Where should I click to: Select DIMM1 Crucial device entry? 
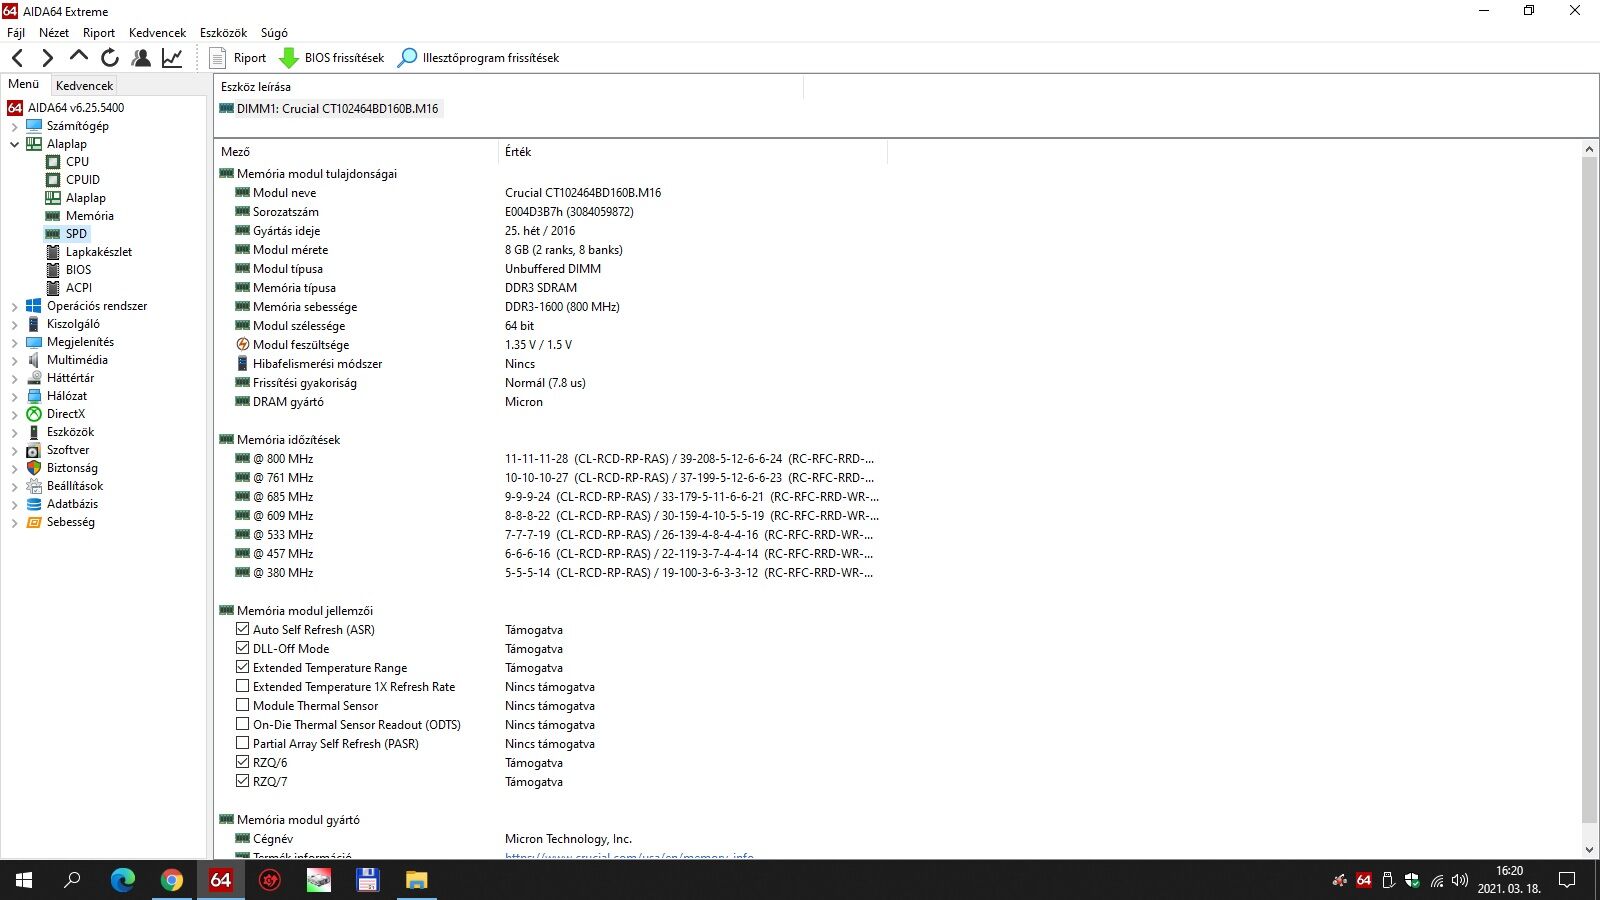[329, 109]
